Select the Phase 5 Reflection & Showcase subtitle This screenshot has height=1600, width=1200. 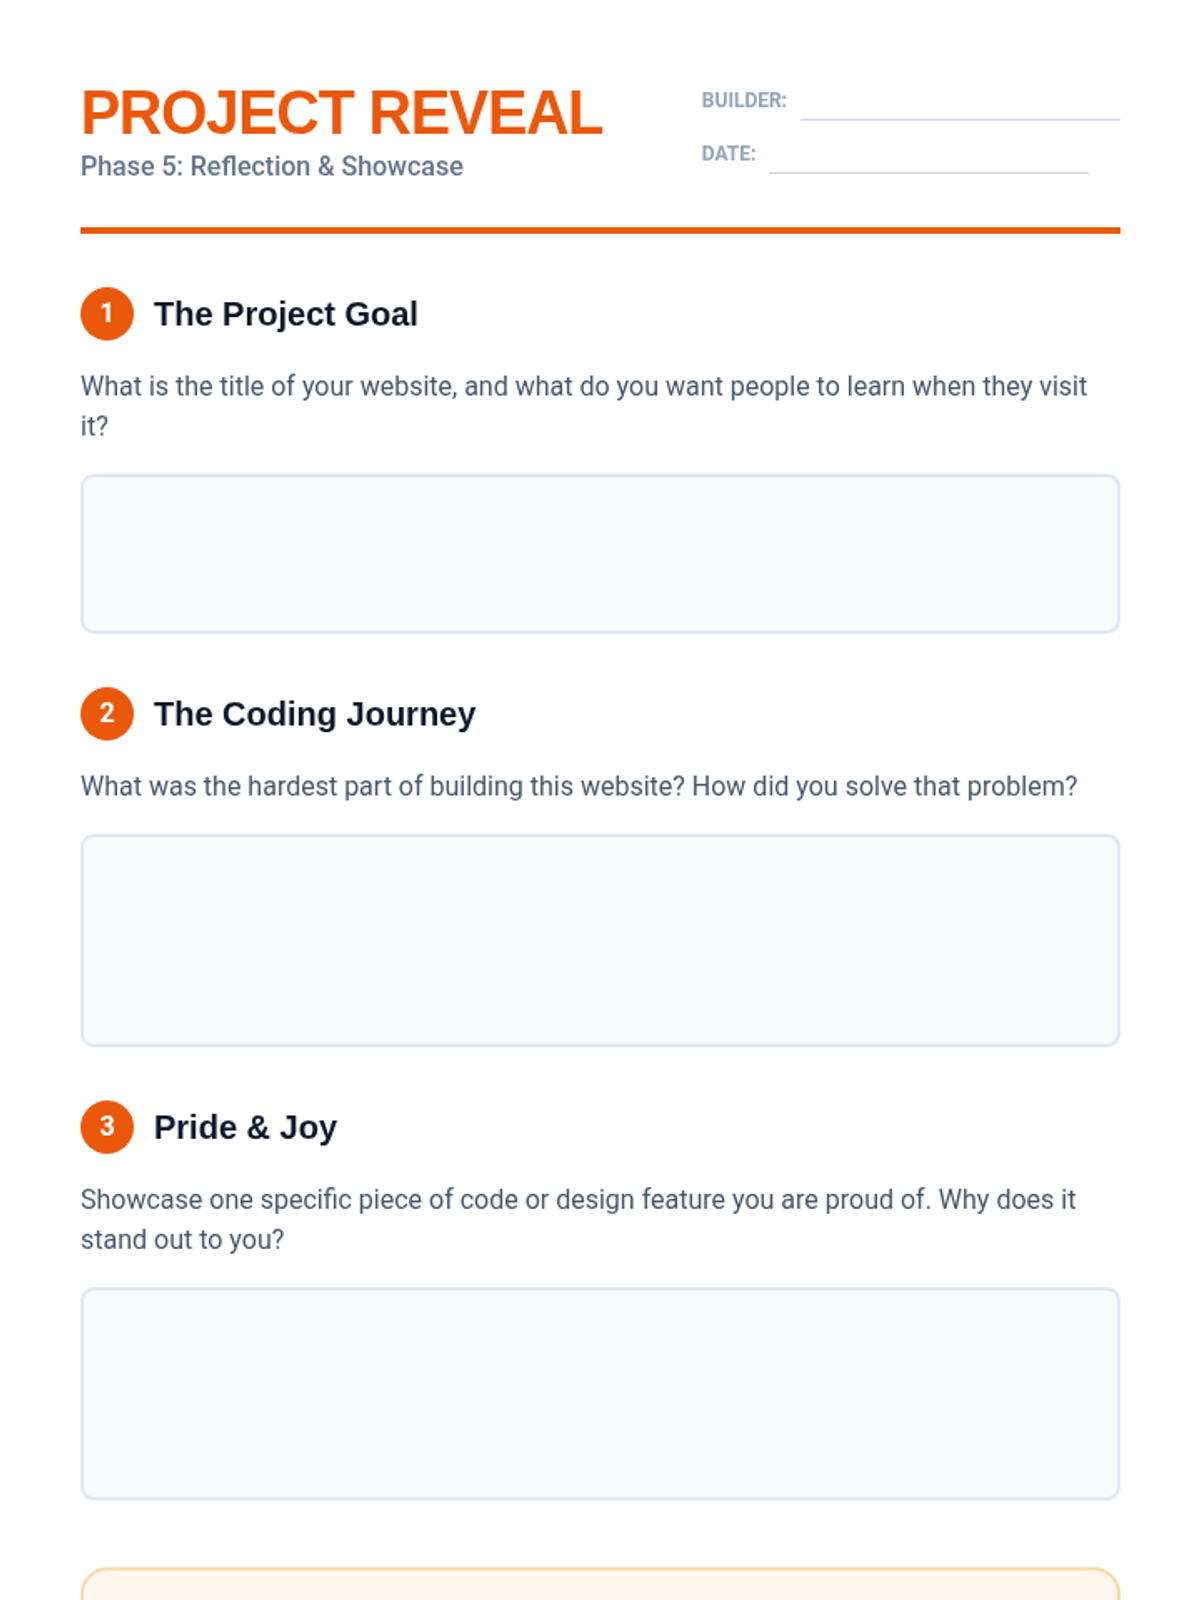point(272,166)
